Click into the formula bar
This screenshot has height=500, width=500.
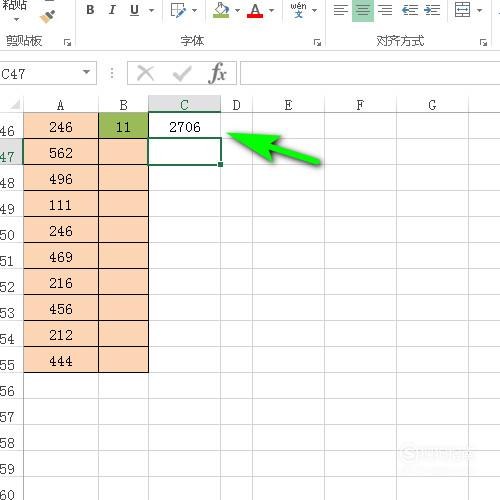370,73
